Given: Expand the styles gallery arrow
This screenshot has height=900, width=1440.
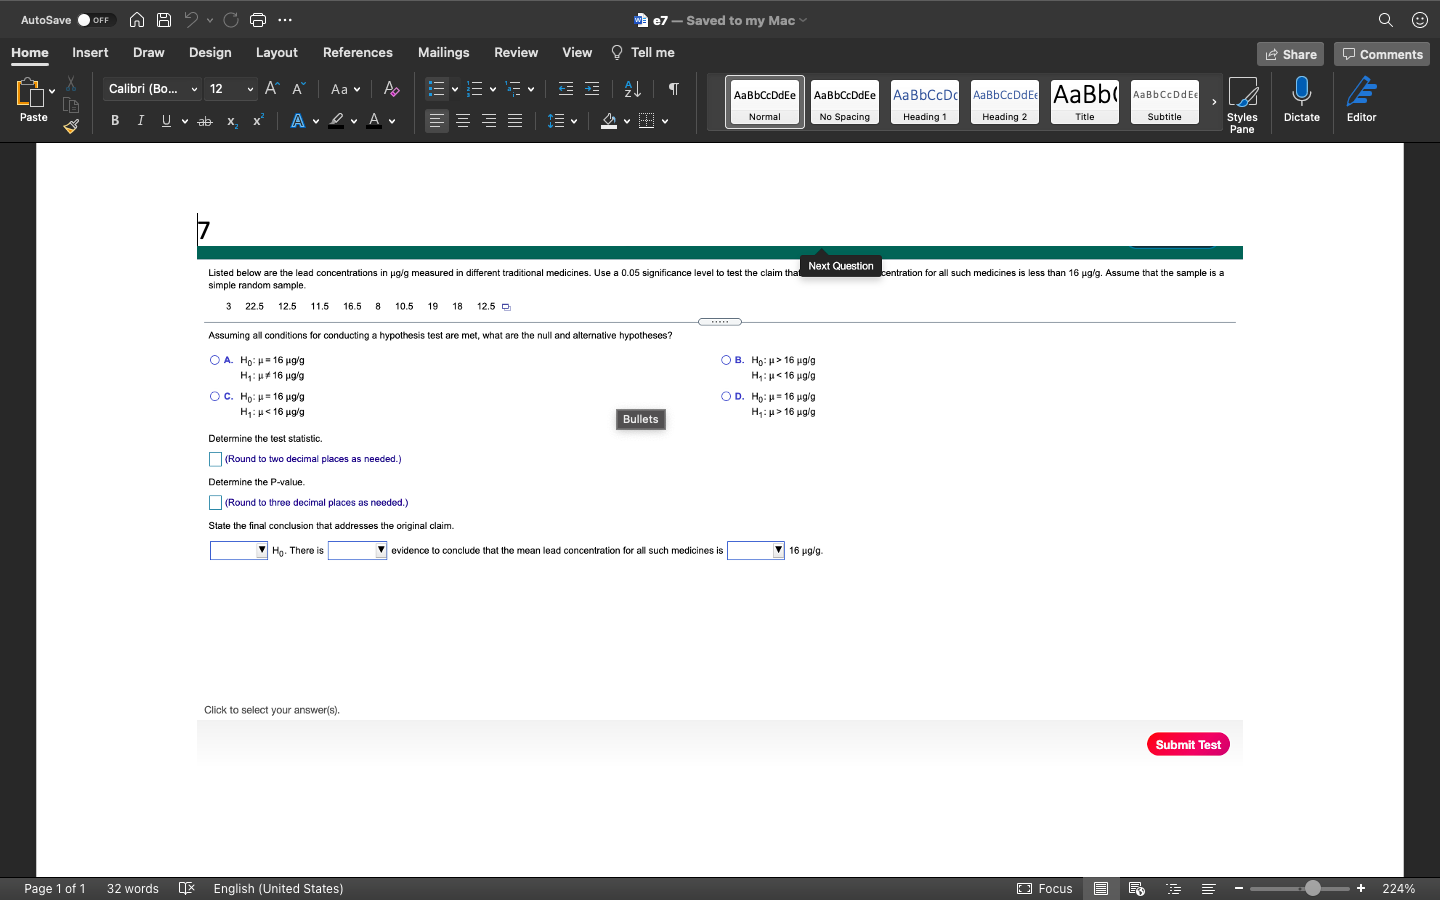Looking at the screenshot, I should pos(1214,101).
